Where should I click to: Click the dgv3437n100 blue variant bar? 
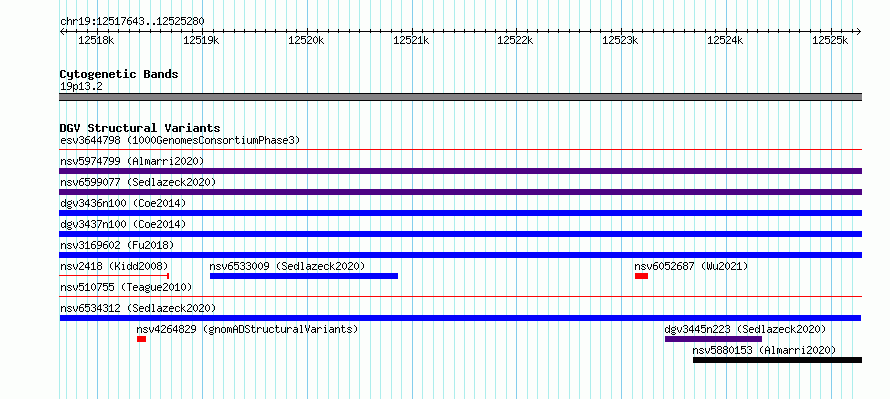point(460,234)
